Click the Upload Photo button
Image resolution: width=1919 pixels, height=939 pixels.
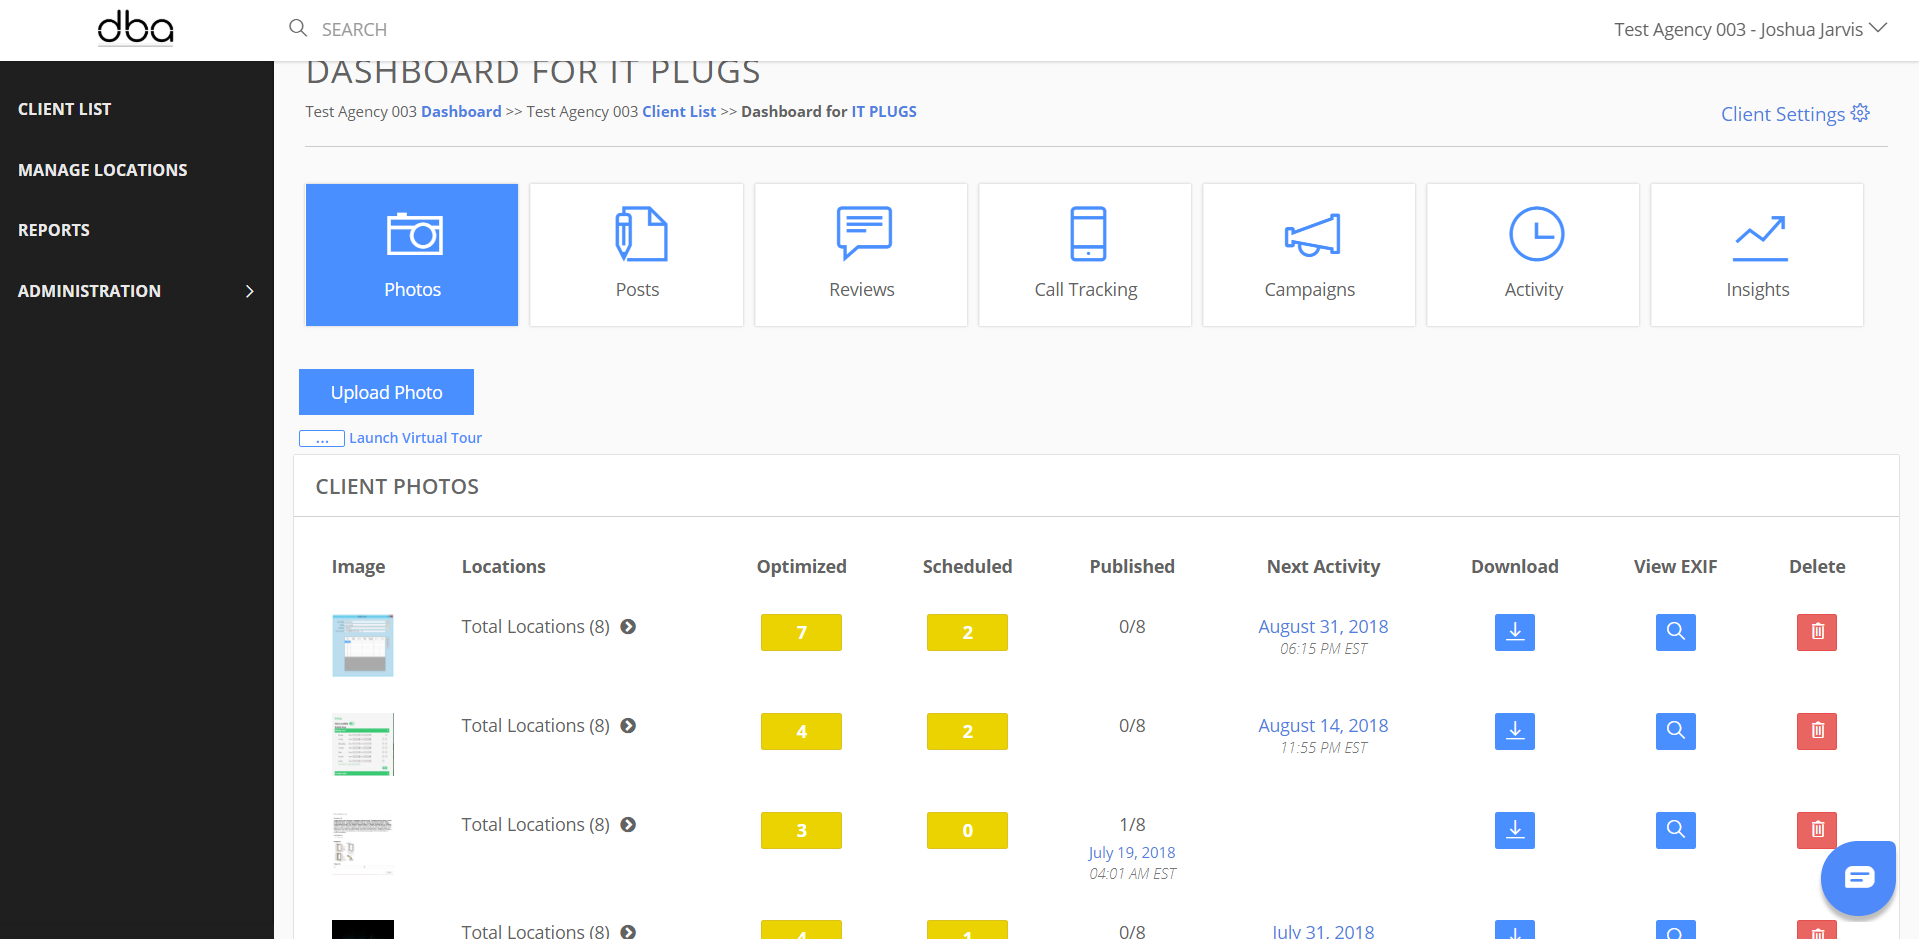click(x=386, y=392)
